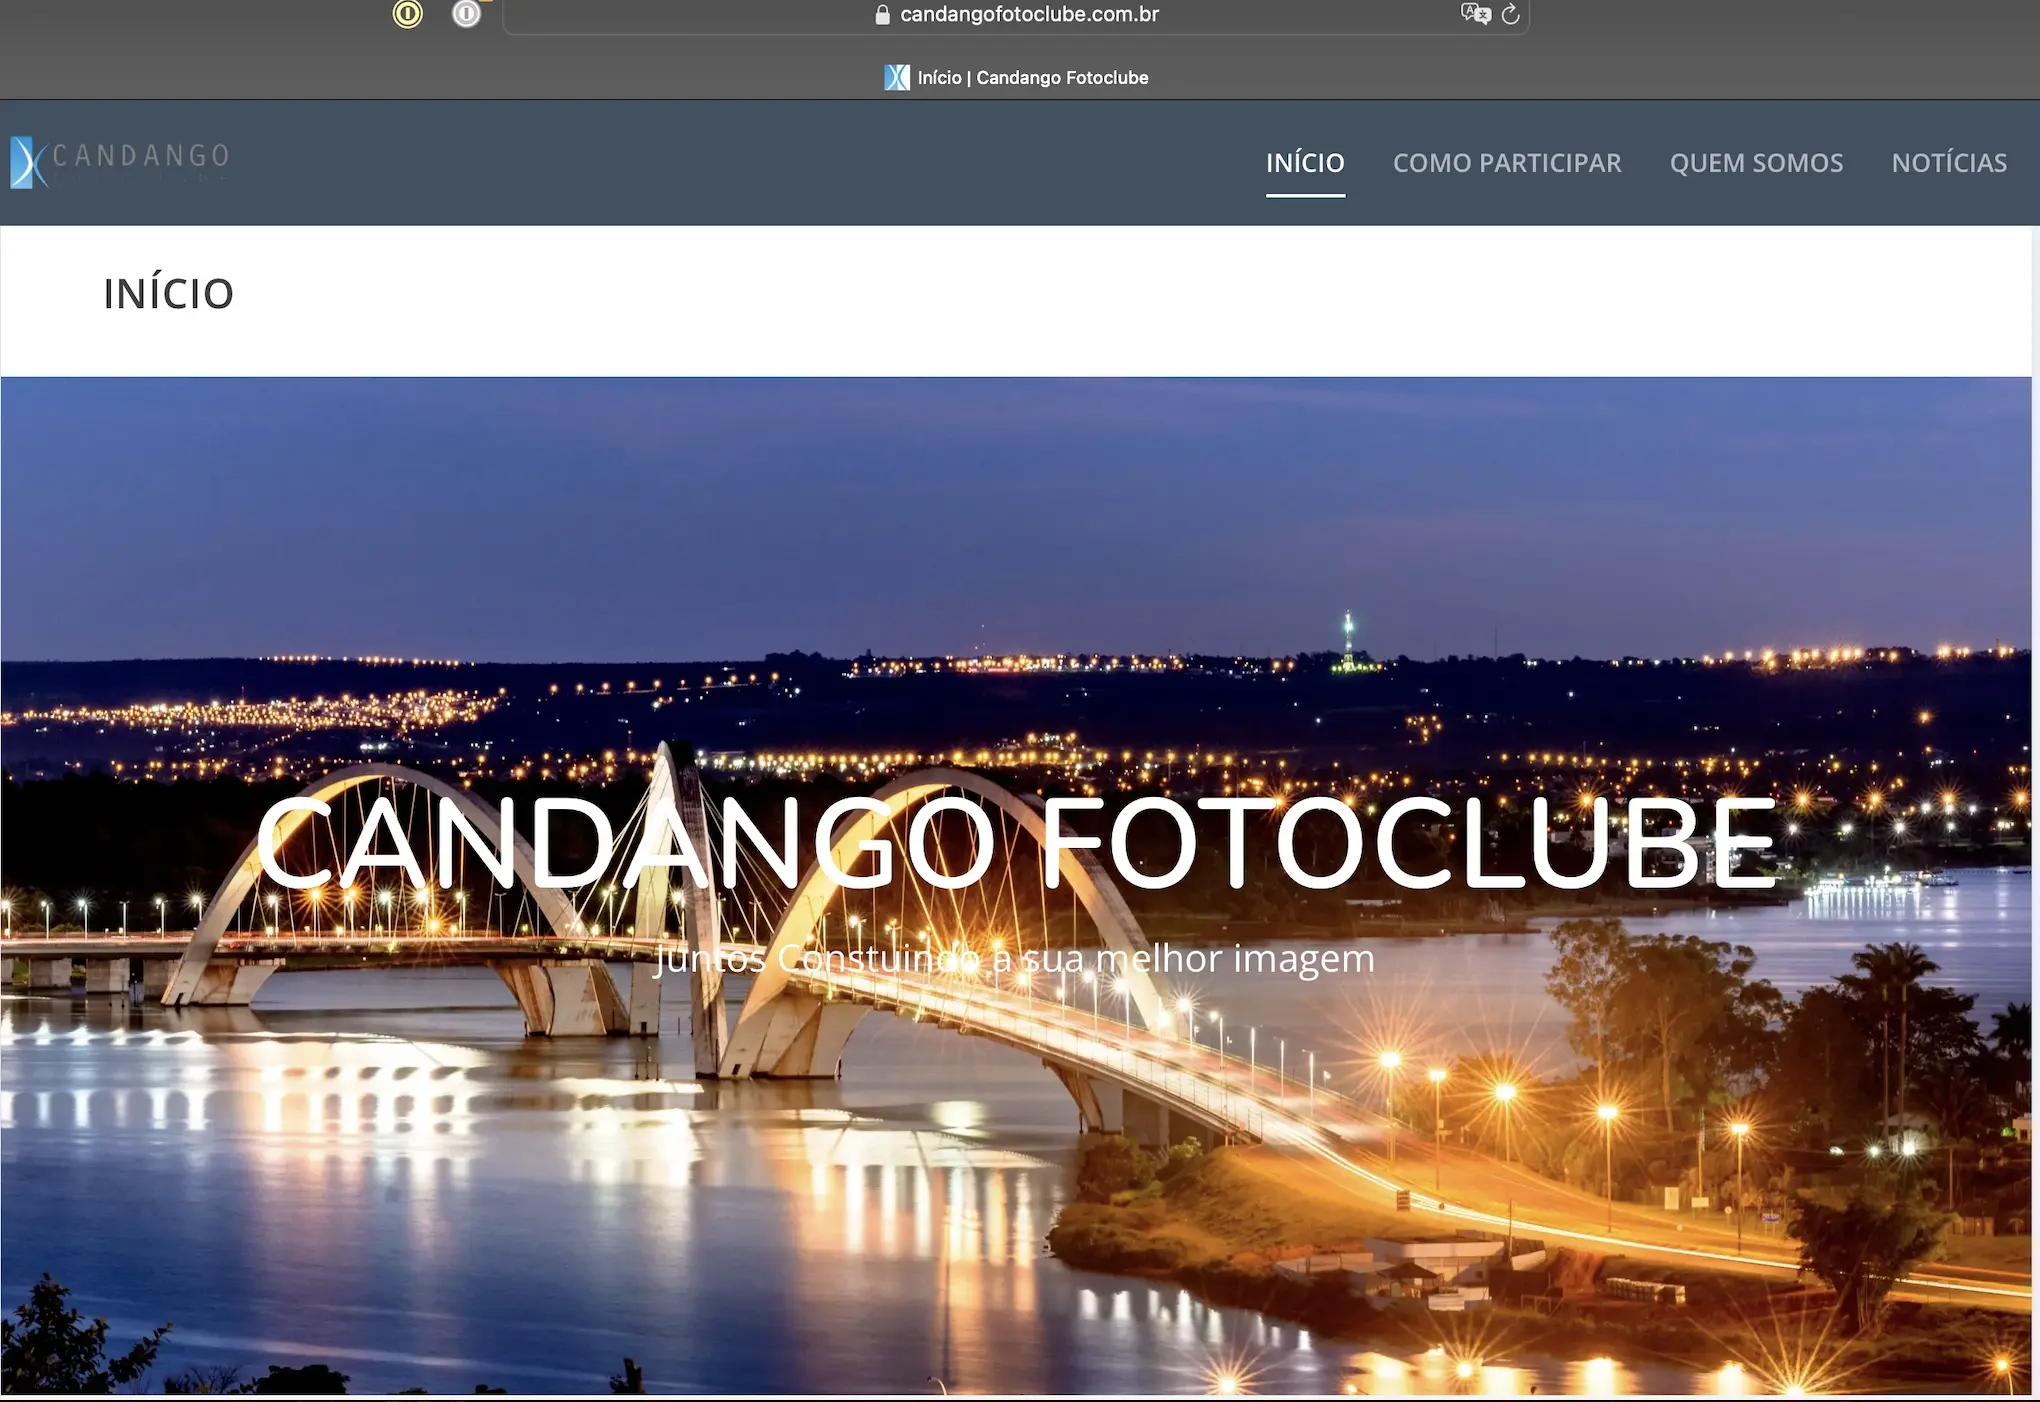The width and height of the screenshot is (2040, 1402).
Task: Click the INÍCIO page heading
Action: tap(168, 294)
